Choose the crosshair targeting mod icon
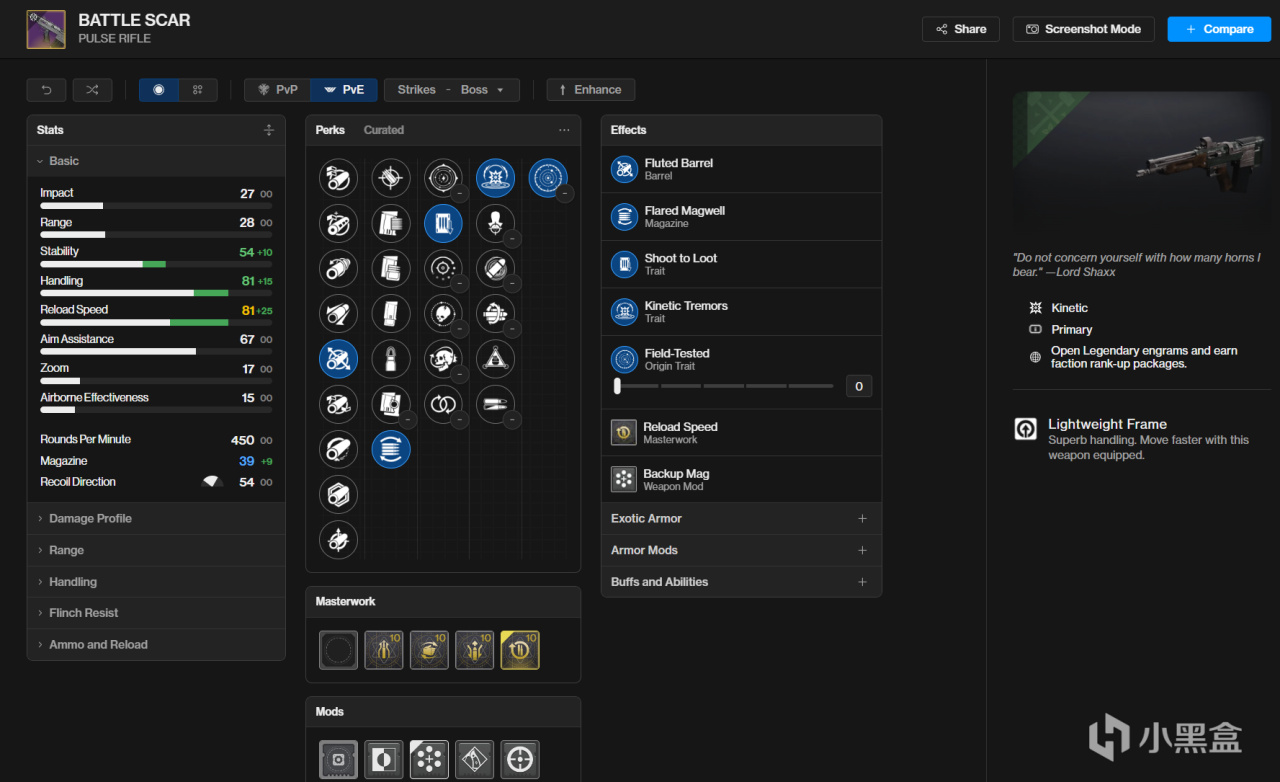The width and height of the screenshot is (1280, 782). tap(520, 760)
